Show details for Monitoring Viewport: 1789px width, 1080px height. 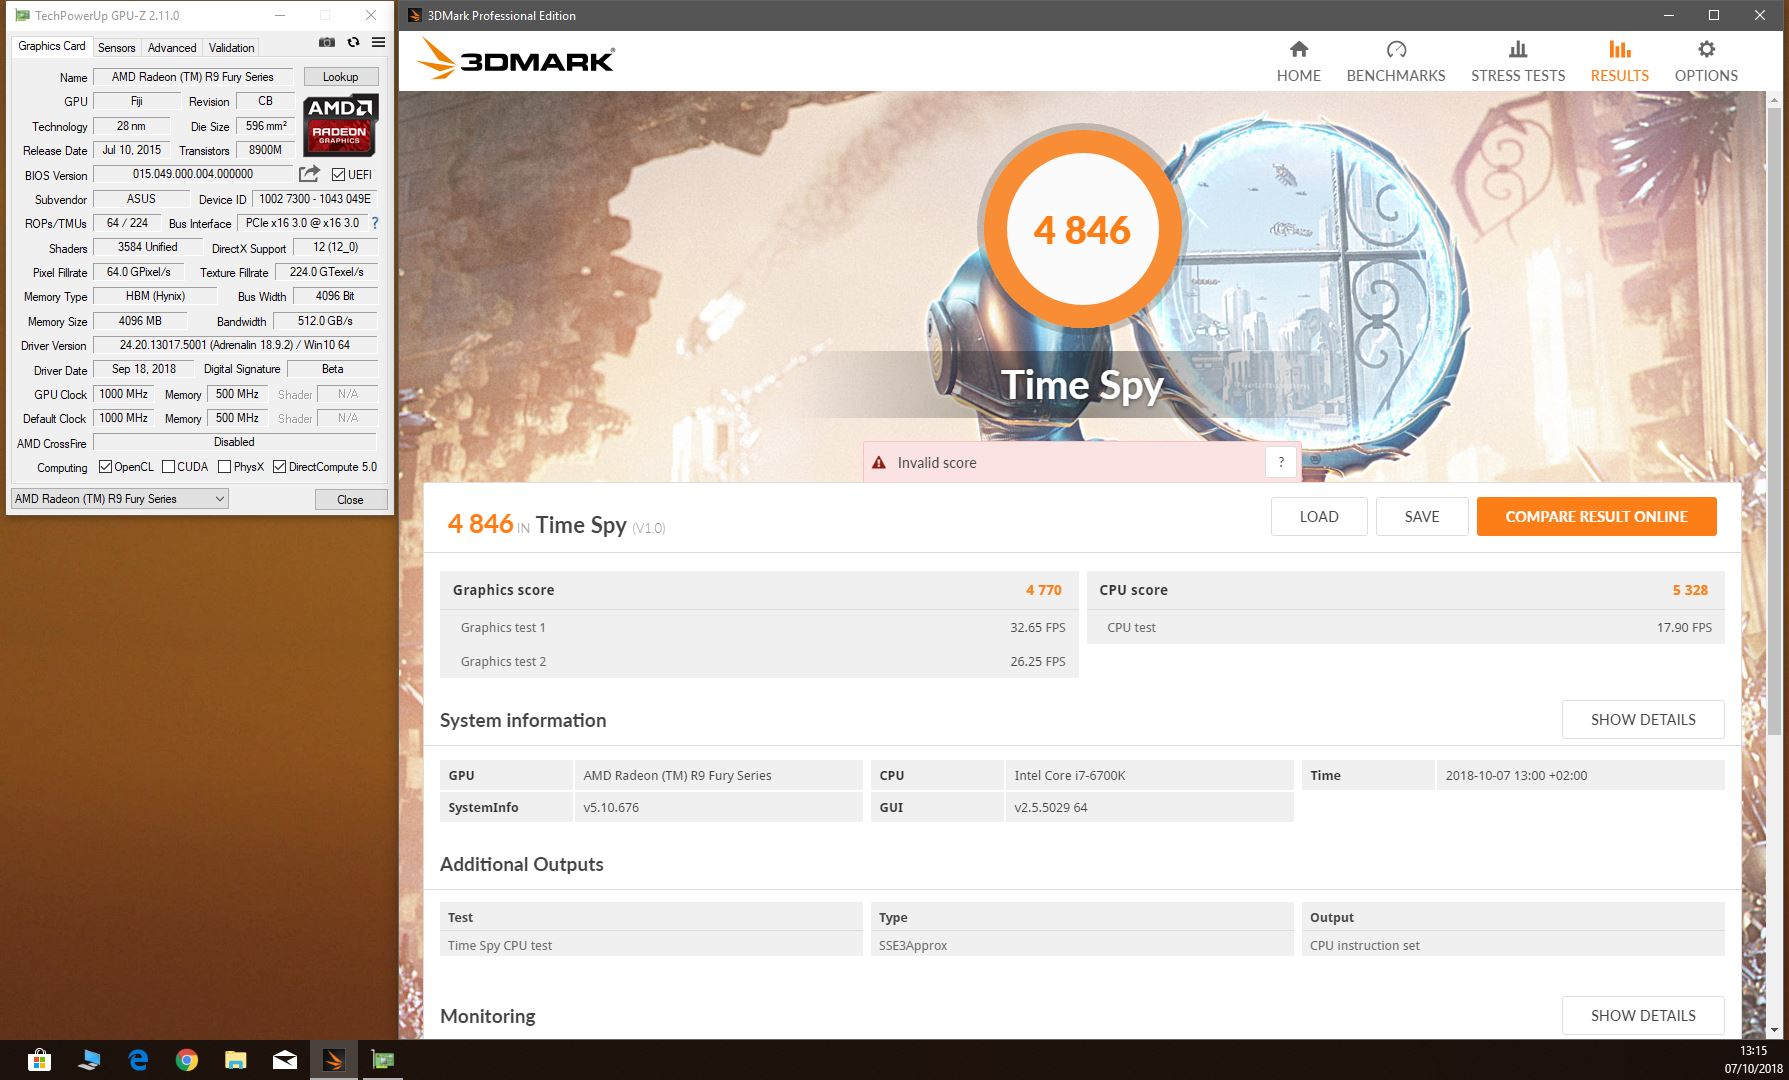click(x=1643, y=1016)
